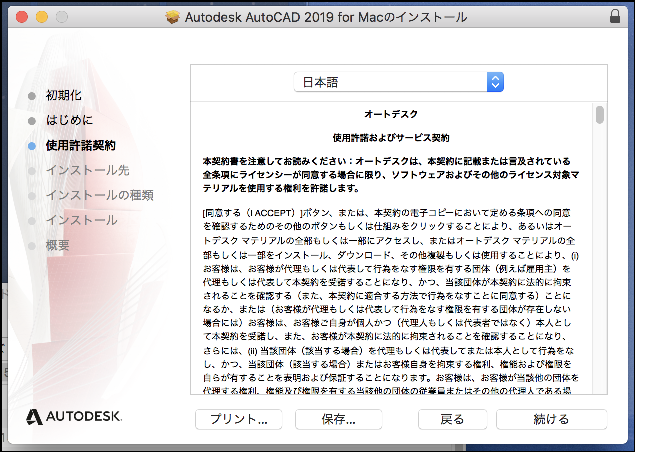This screenshot has height=472, width=645.
Task: Click the プリント... button
Action: tap(239, 419)
